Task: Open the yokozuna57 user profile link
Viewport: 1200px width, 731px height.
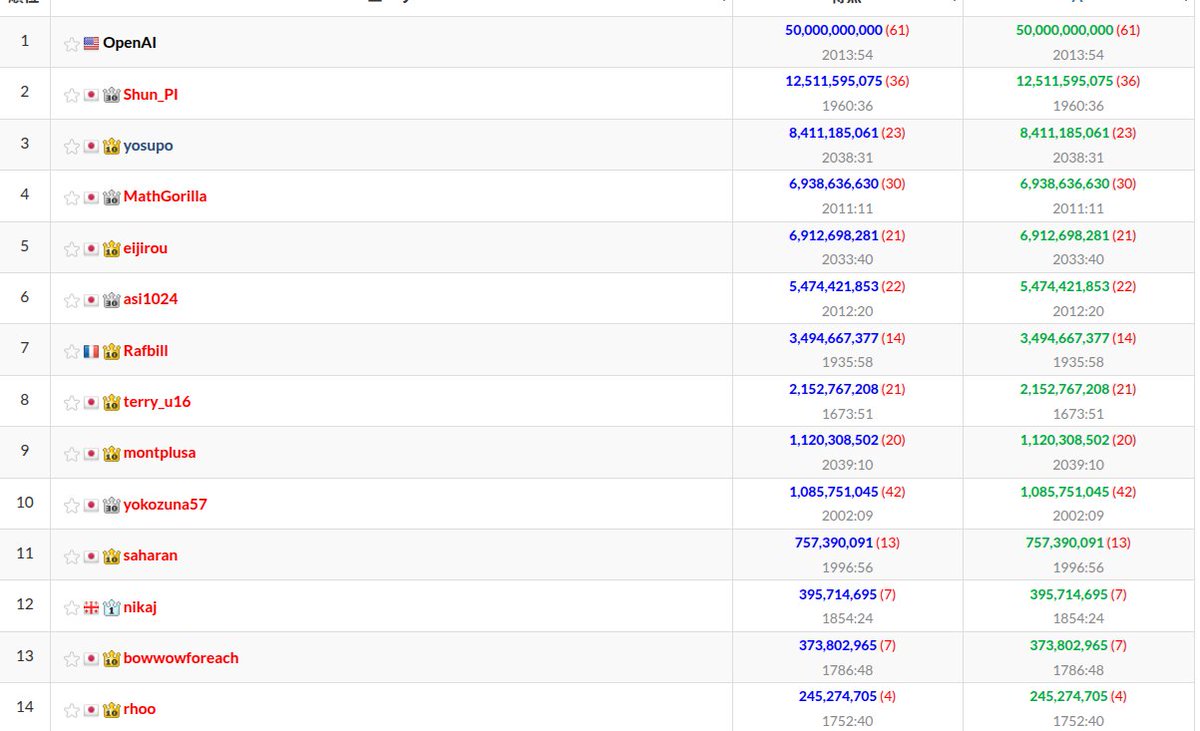Action: (165, 505)
